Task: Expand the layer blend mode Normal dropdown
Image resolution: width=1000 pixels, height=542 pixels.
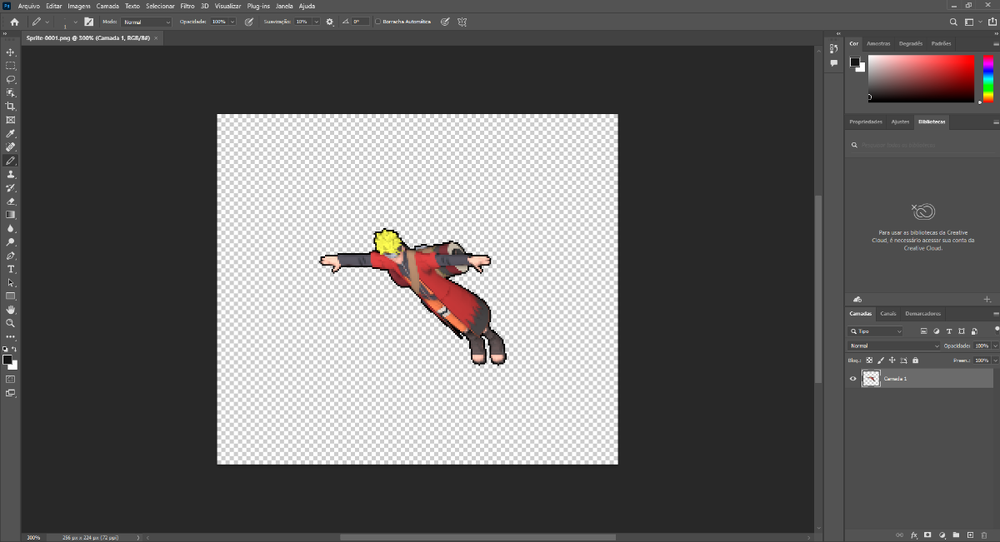Action: click(894, 346)
